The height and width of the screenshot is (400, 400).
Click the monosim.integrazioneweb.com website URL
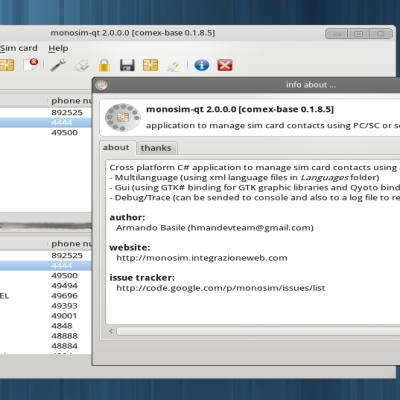point(202,258)
